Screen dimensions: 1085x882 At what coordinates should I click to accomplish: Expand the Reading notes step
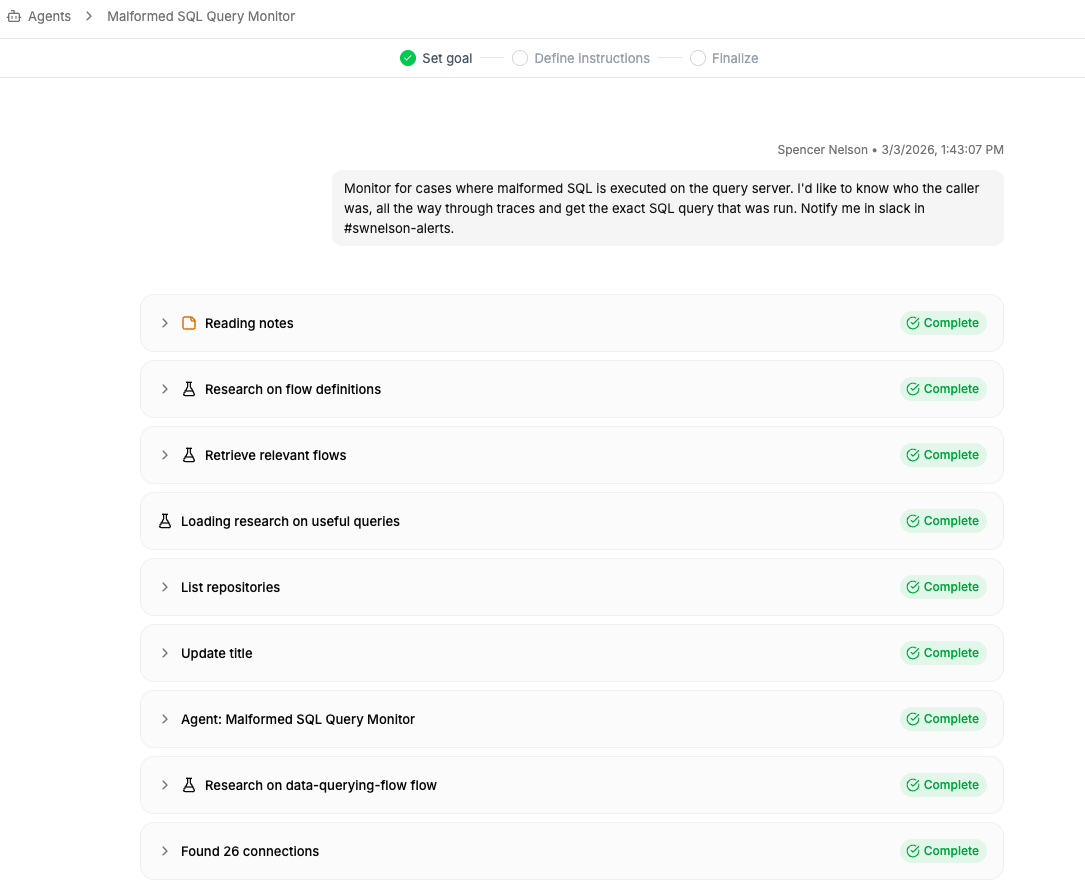point(165,323)
